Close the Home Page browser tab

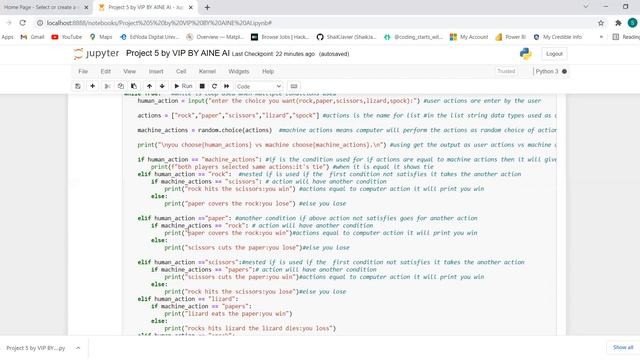coord(86,7)
